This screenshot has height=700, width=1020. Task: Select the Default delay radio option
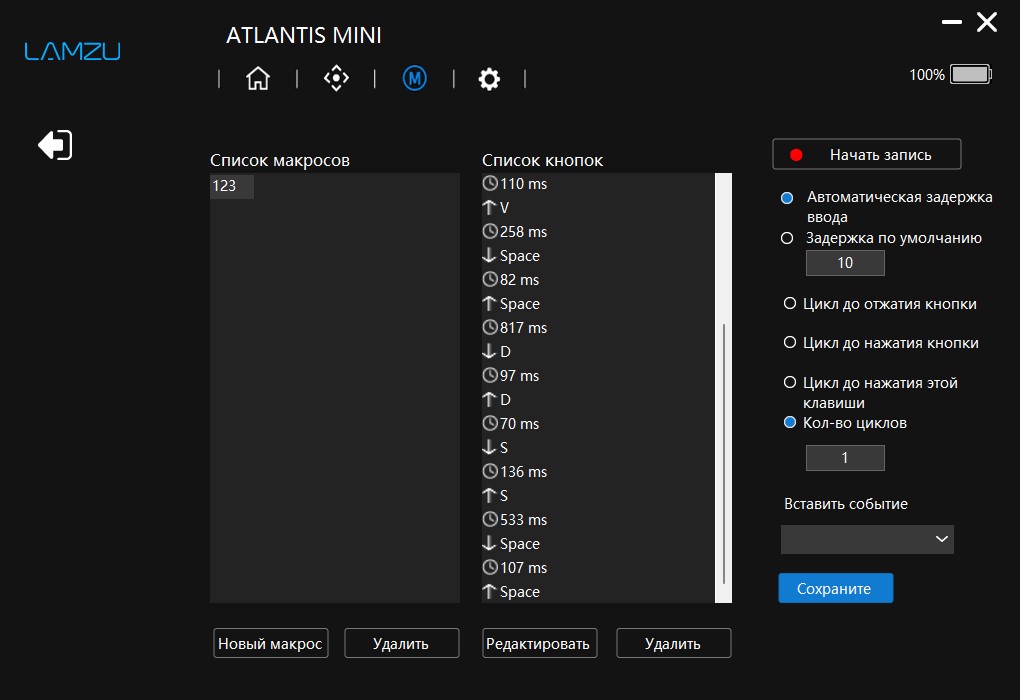(787, 238)
